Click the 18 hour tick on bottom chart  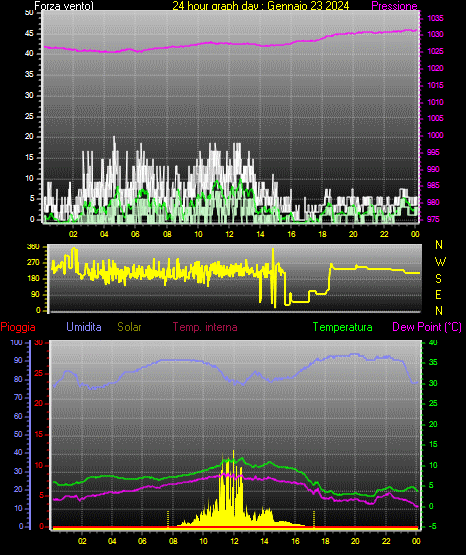click(325, 541)
